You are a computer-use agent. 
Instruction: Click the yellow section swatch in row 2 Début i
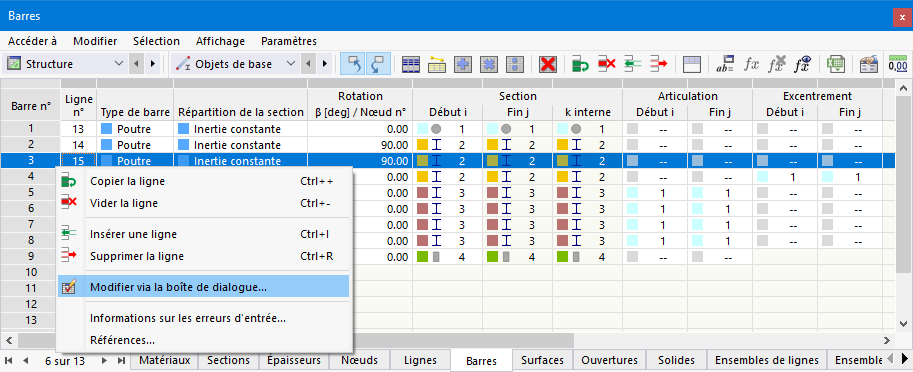(x=423, y=144)
